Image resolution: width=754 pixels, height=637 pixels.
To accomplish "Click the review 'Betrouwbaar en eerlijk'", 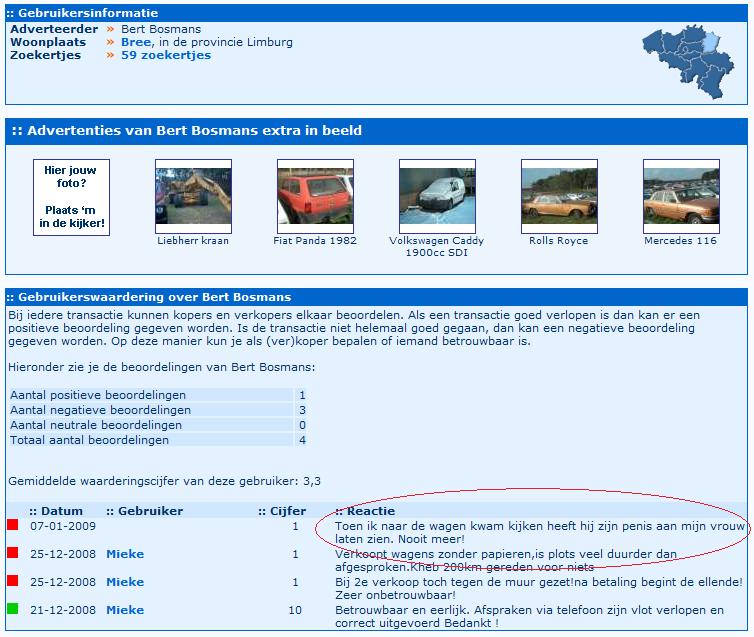I will pos(529,616).
